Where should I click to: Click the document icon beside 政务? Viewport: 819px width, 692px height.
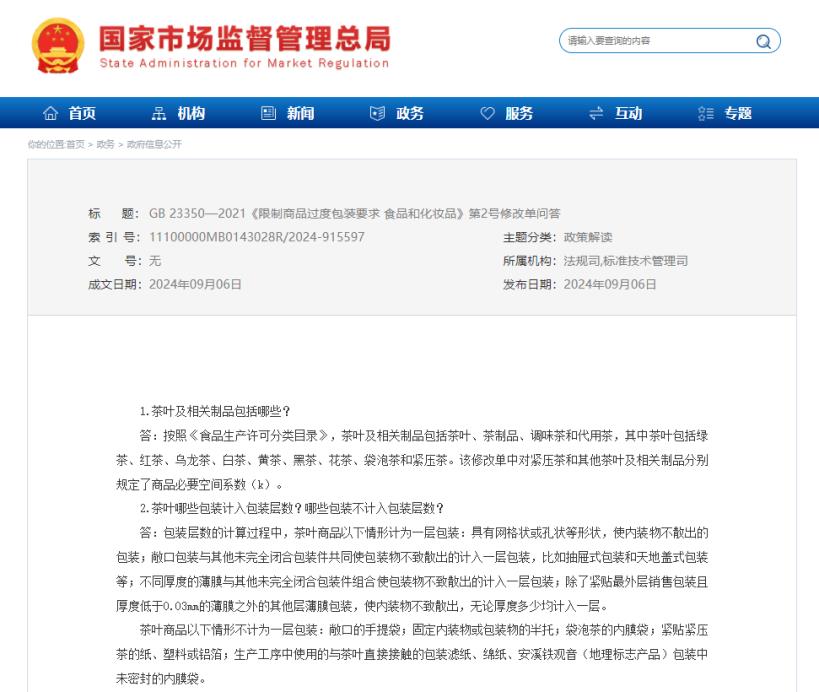pos(377,114)
